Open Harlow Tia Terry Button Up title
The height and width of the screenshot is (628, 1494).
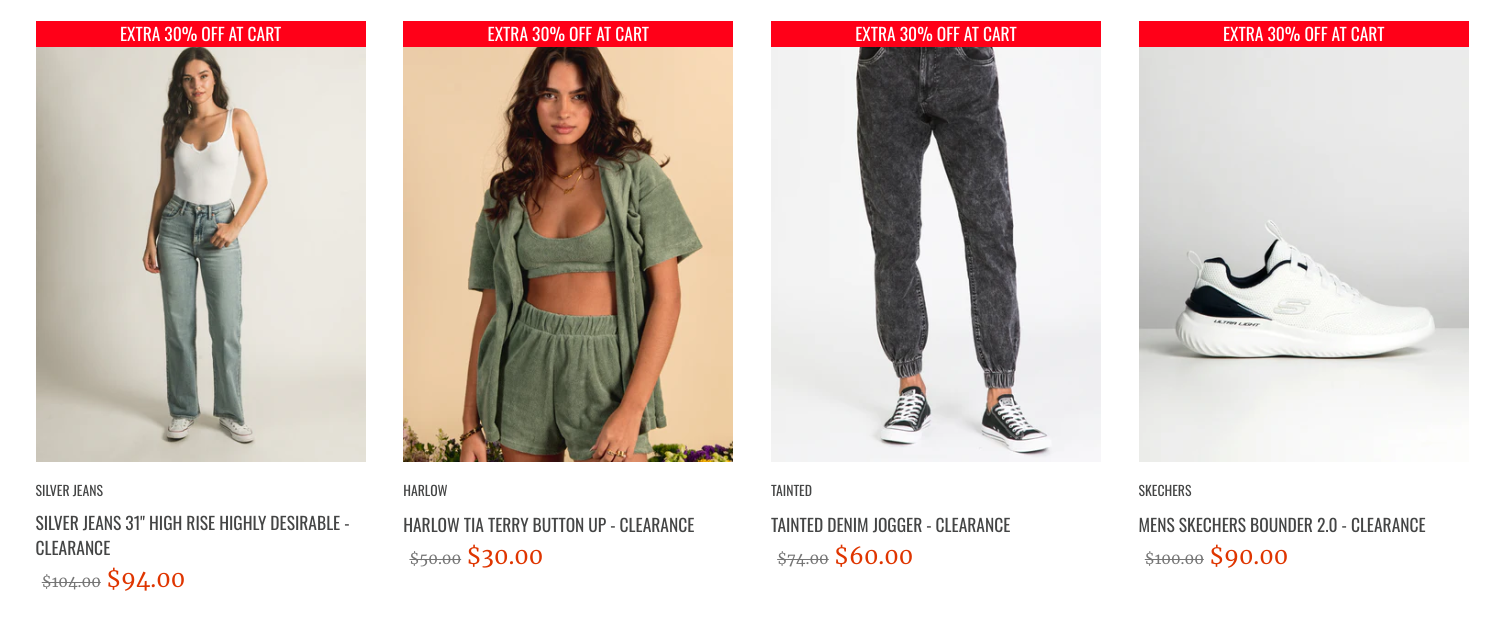click(548, 524)
